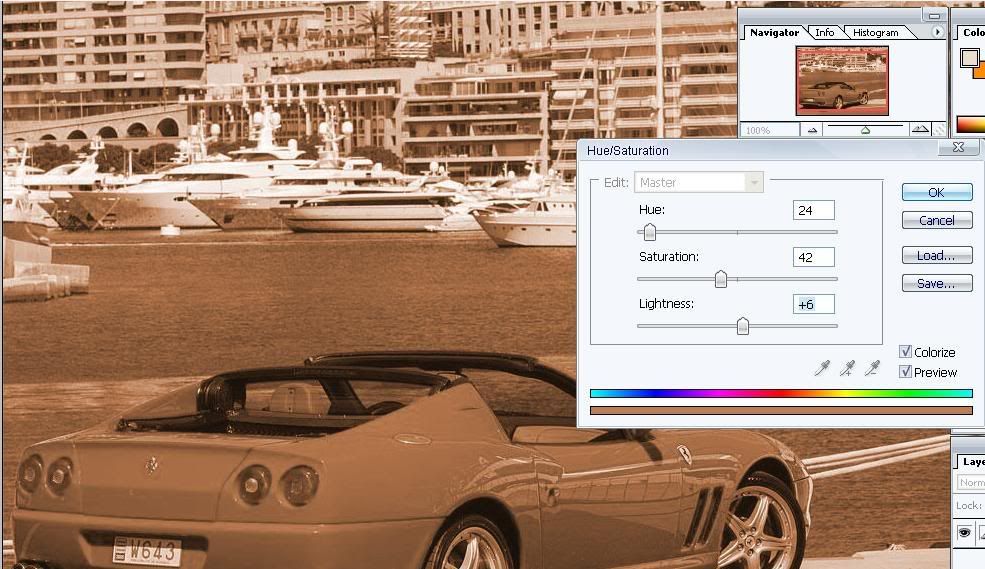Select the eyedropper tool in Hue/Saturation
985x569 pixels.
click(822, 368)
